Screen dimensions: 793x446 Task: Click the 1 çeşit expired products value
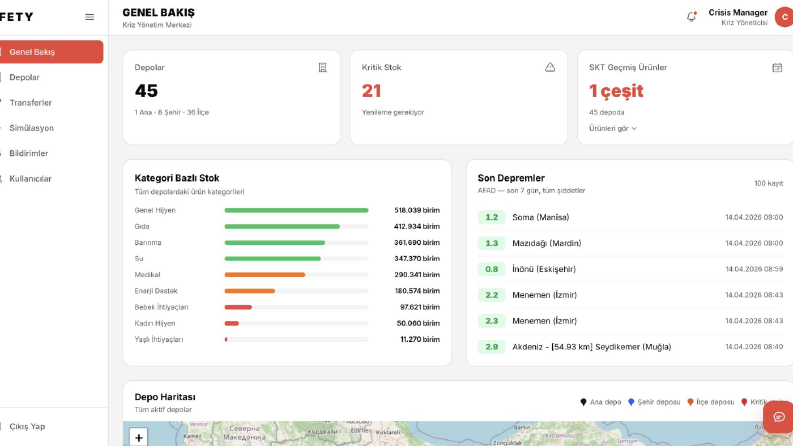616,91
